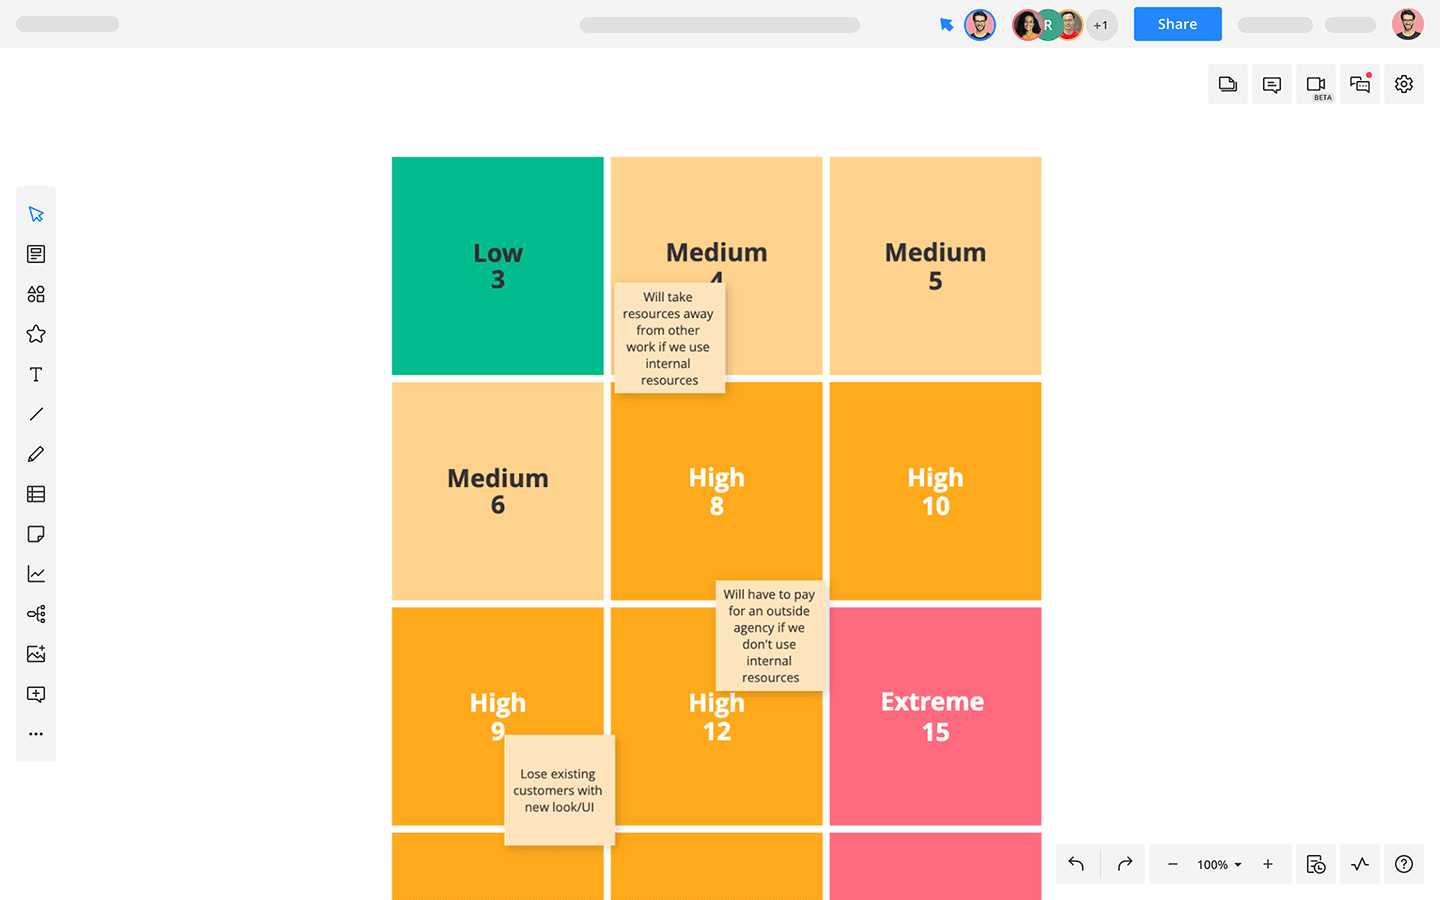
Task: Add a sticky note from sidebar
Action: click(36, 534)
